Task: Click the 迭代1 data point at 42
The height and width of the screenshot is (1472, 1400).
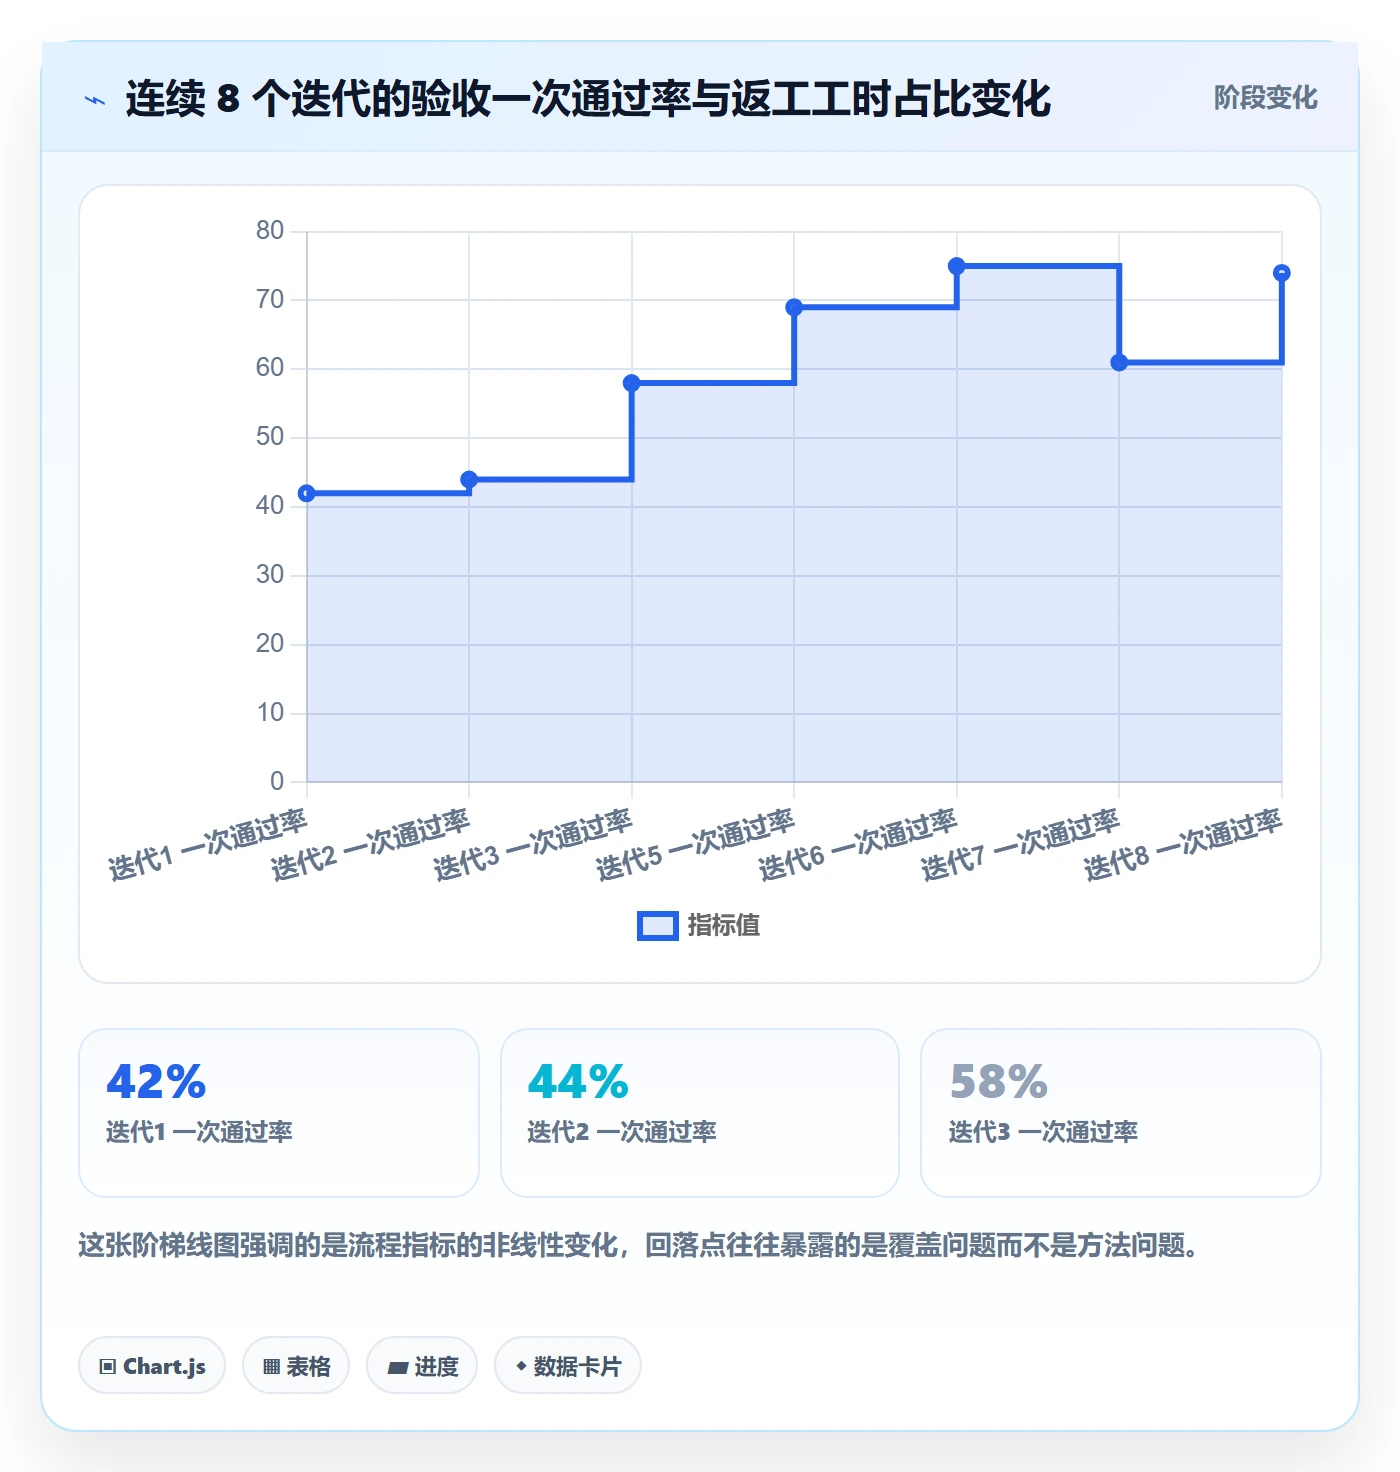Action: [x=307, y=493]
